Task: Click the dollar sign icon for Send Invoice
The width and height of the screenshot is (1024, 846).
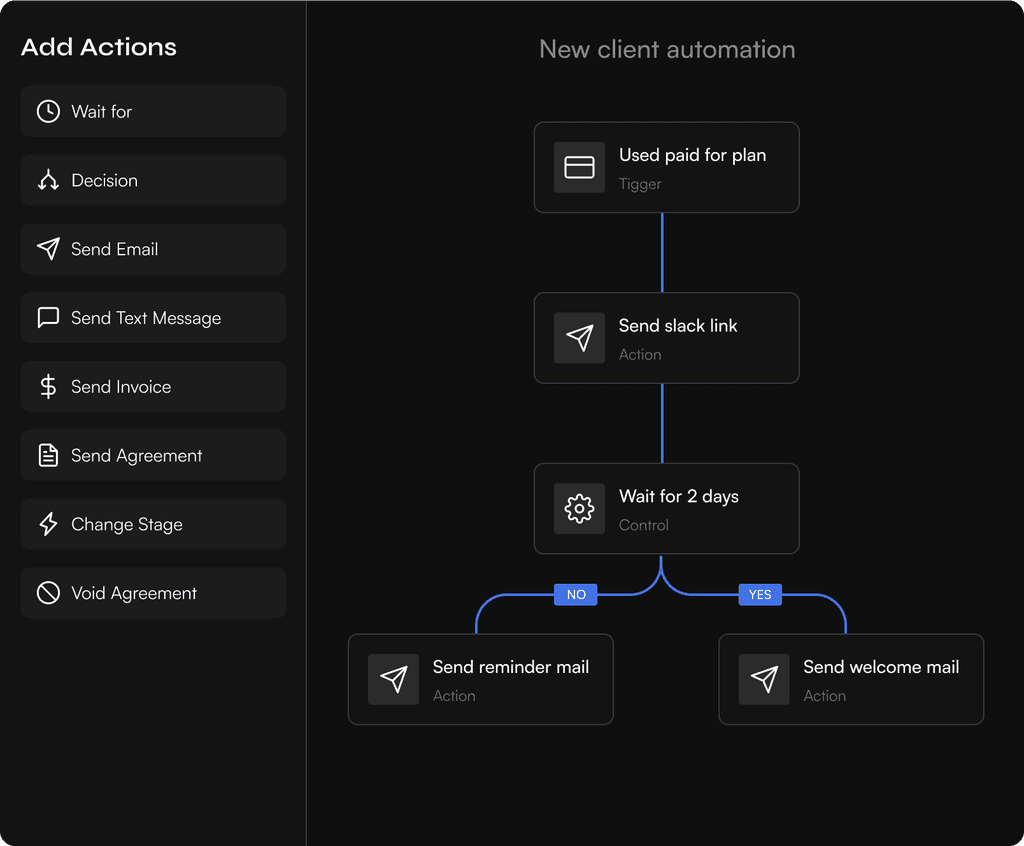Action: point(48,387)
